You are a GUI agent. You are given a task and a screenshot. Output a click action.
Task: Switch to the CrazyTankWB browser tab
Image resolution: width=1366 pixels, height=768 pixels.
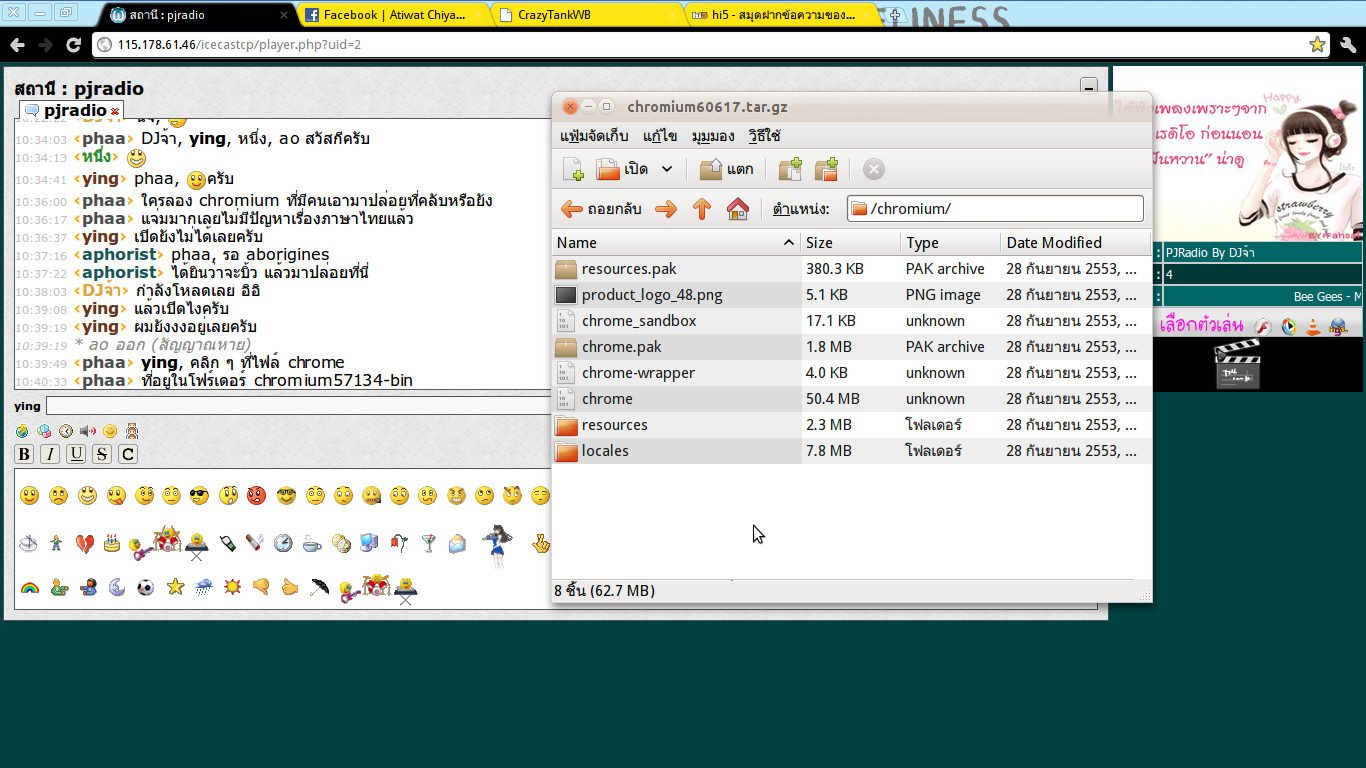click(588, 15)
